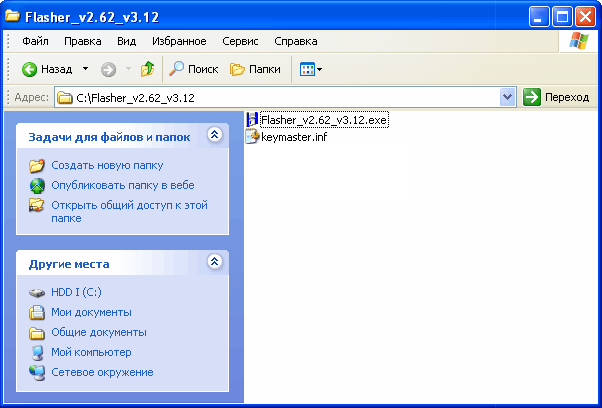Click Опубликовать папку в вебе link
This screenshot has width=602, height=408.
tap(122, 185)
